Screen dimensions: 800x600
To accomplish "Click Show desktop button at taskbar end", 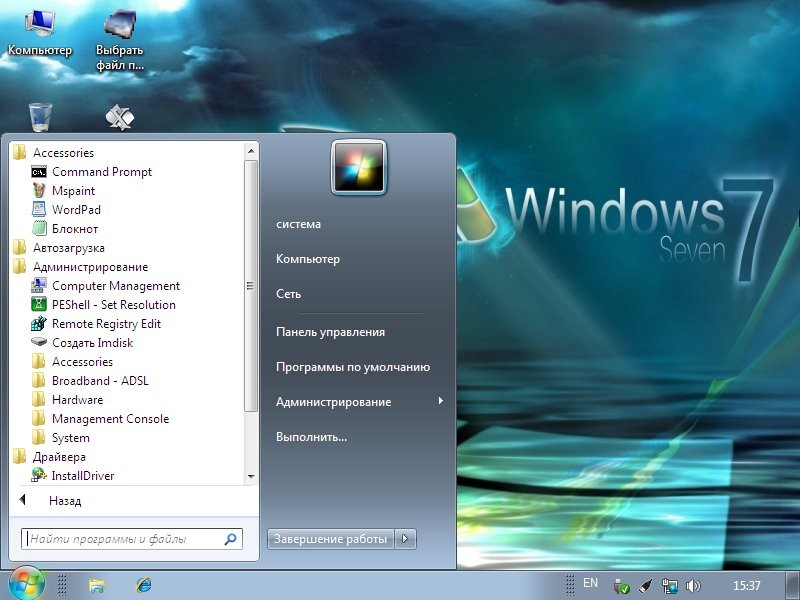I will tap(793, 585).
